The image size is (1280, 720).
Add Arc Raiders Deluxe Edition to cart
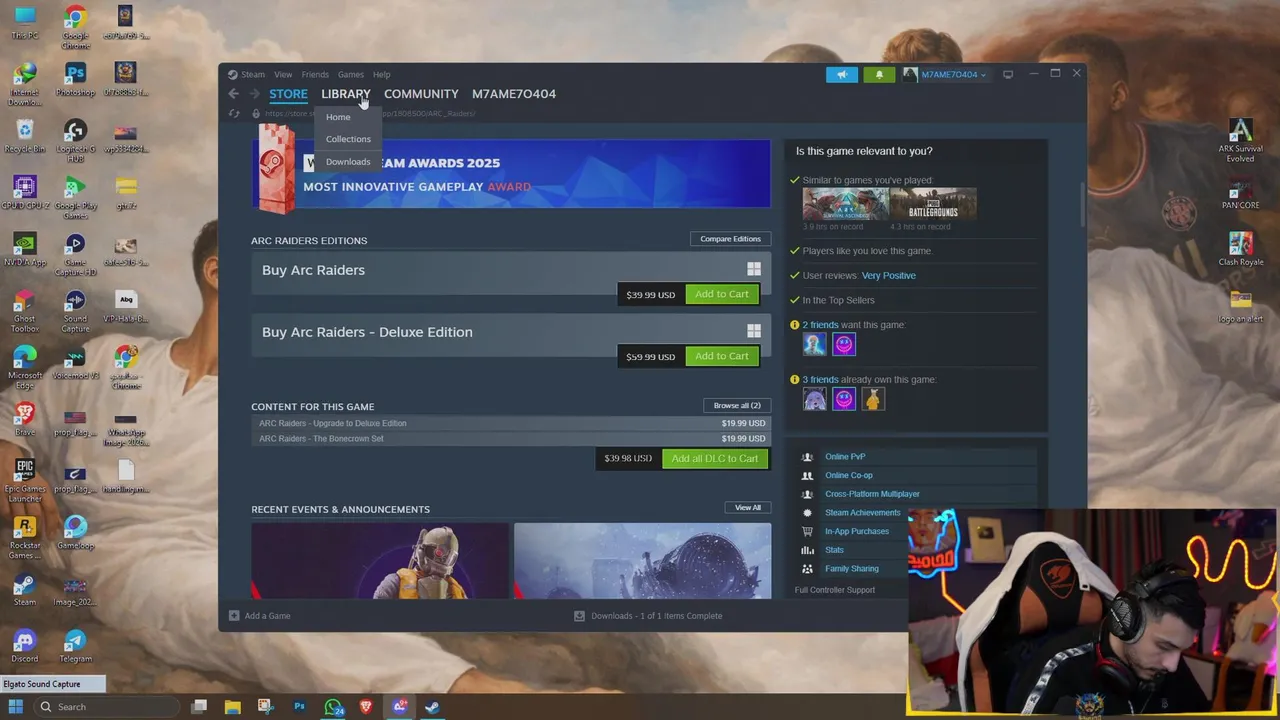point(722,356)
